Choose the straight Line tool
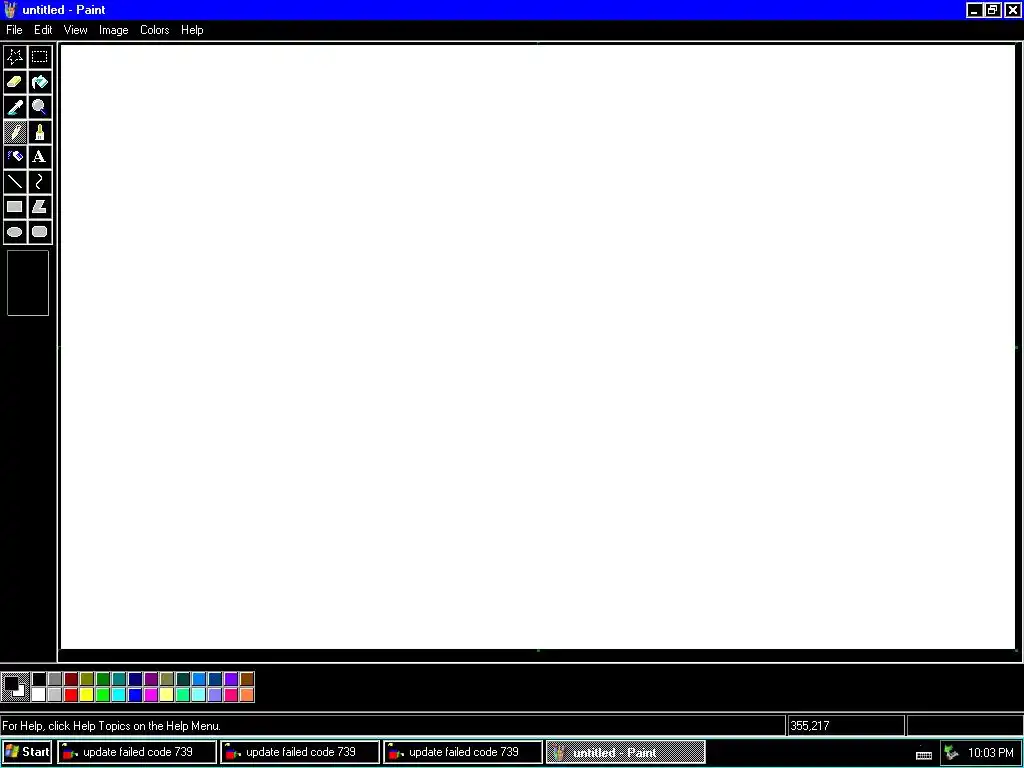1024x768 pixels. coord(15,182)
